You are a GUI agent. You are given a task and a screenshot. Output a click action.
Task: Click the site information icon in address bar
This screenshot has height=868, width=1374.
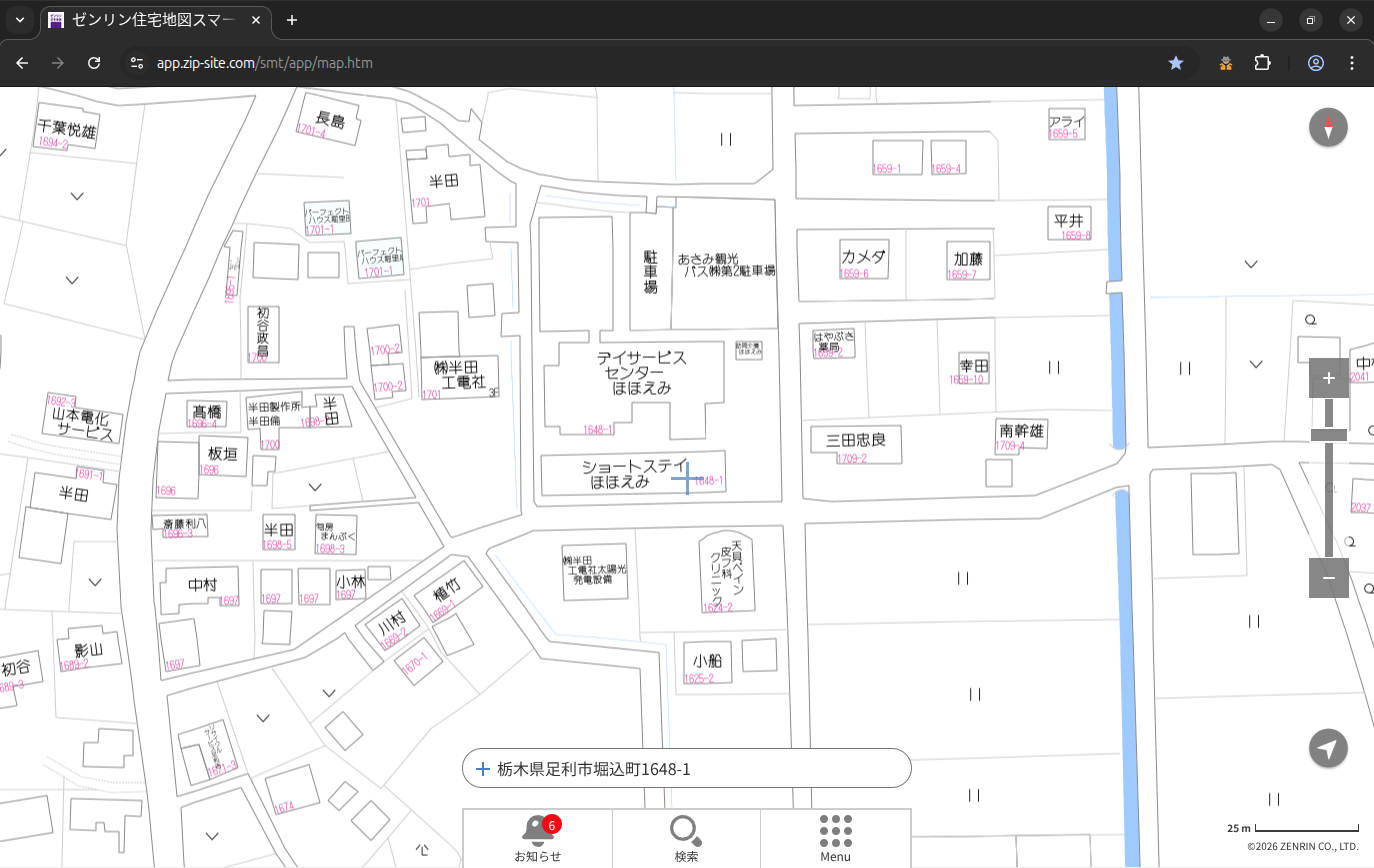137,63
